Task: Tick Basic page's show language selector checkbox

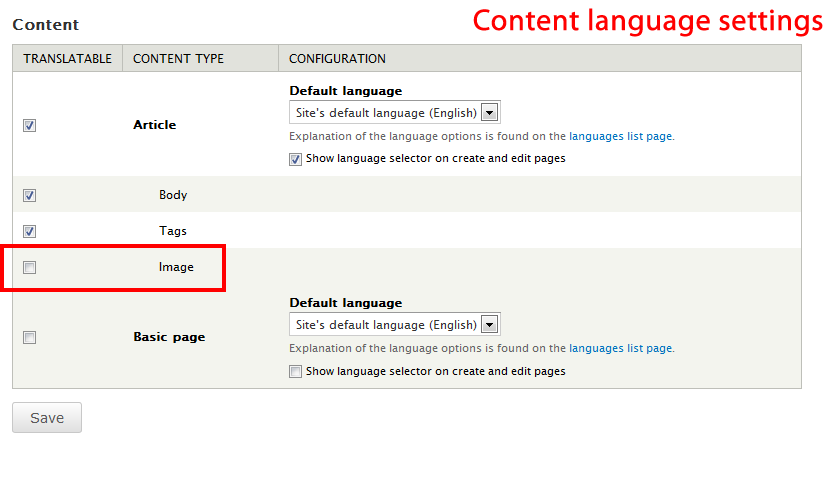Action: (295, 372)
